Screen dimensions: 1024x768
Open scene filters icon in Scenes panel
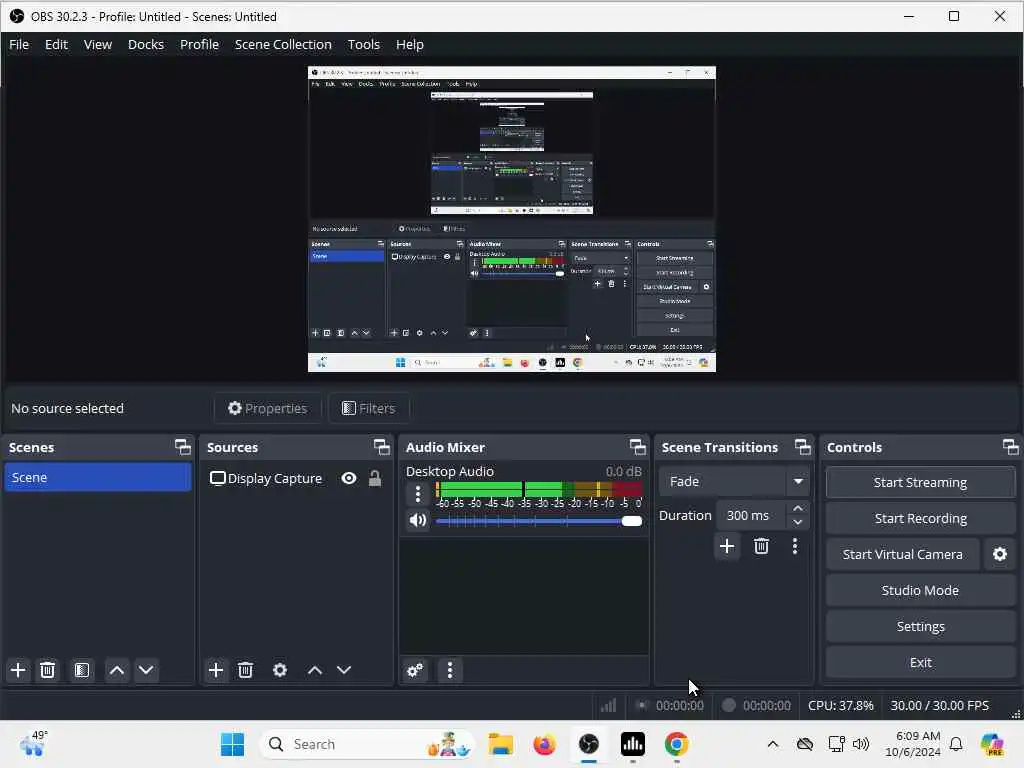click(82, 670)
